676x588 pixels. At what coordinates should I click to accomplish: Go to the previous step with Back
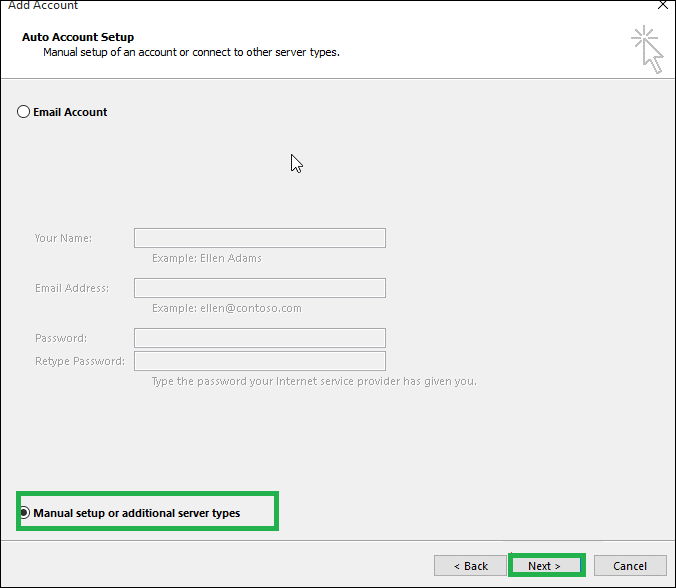click(x=470, y=566)
